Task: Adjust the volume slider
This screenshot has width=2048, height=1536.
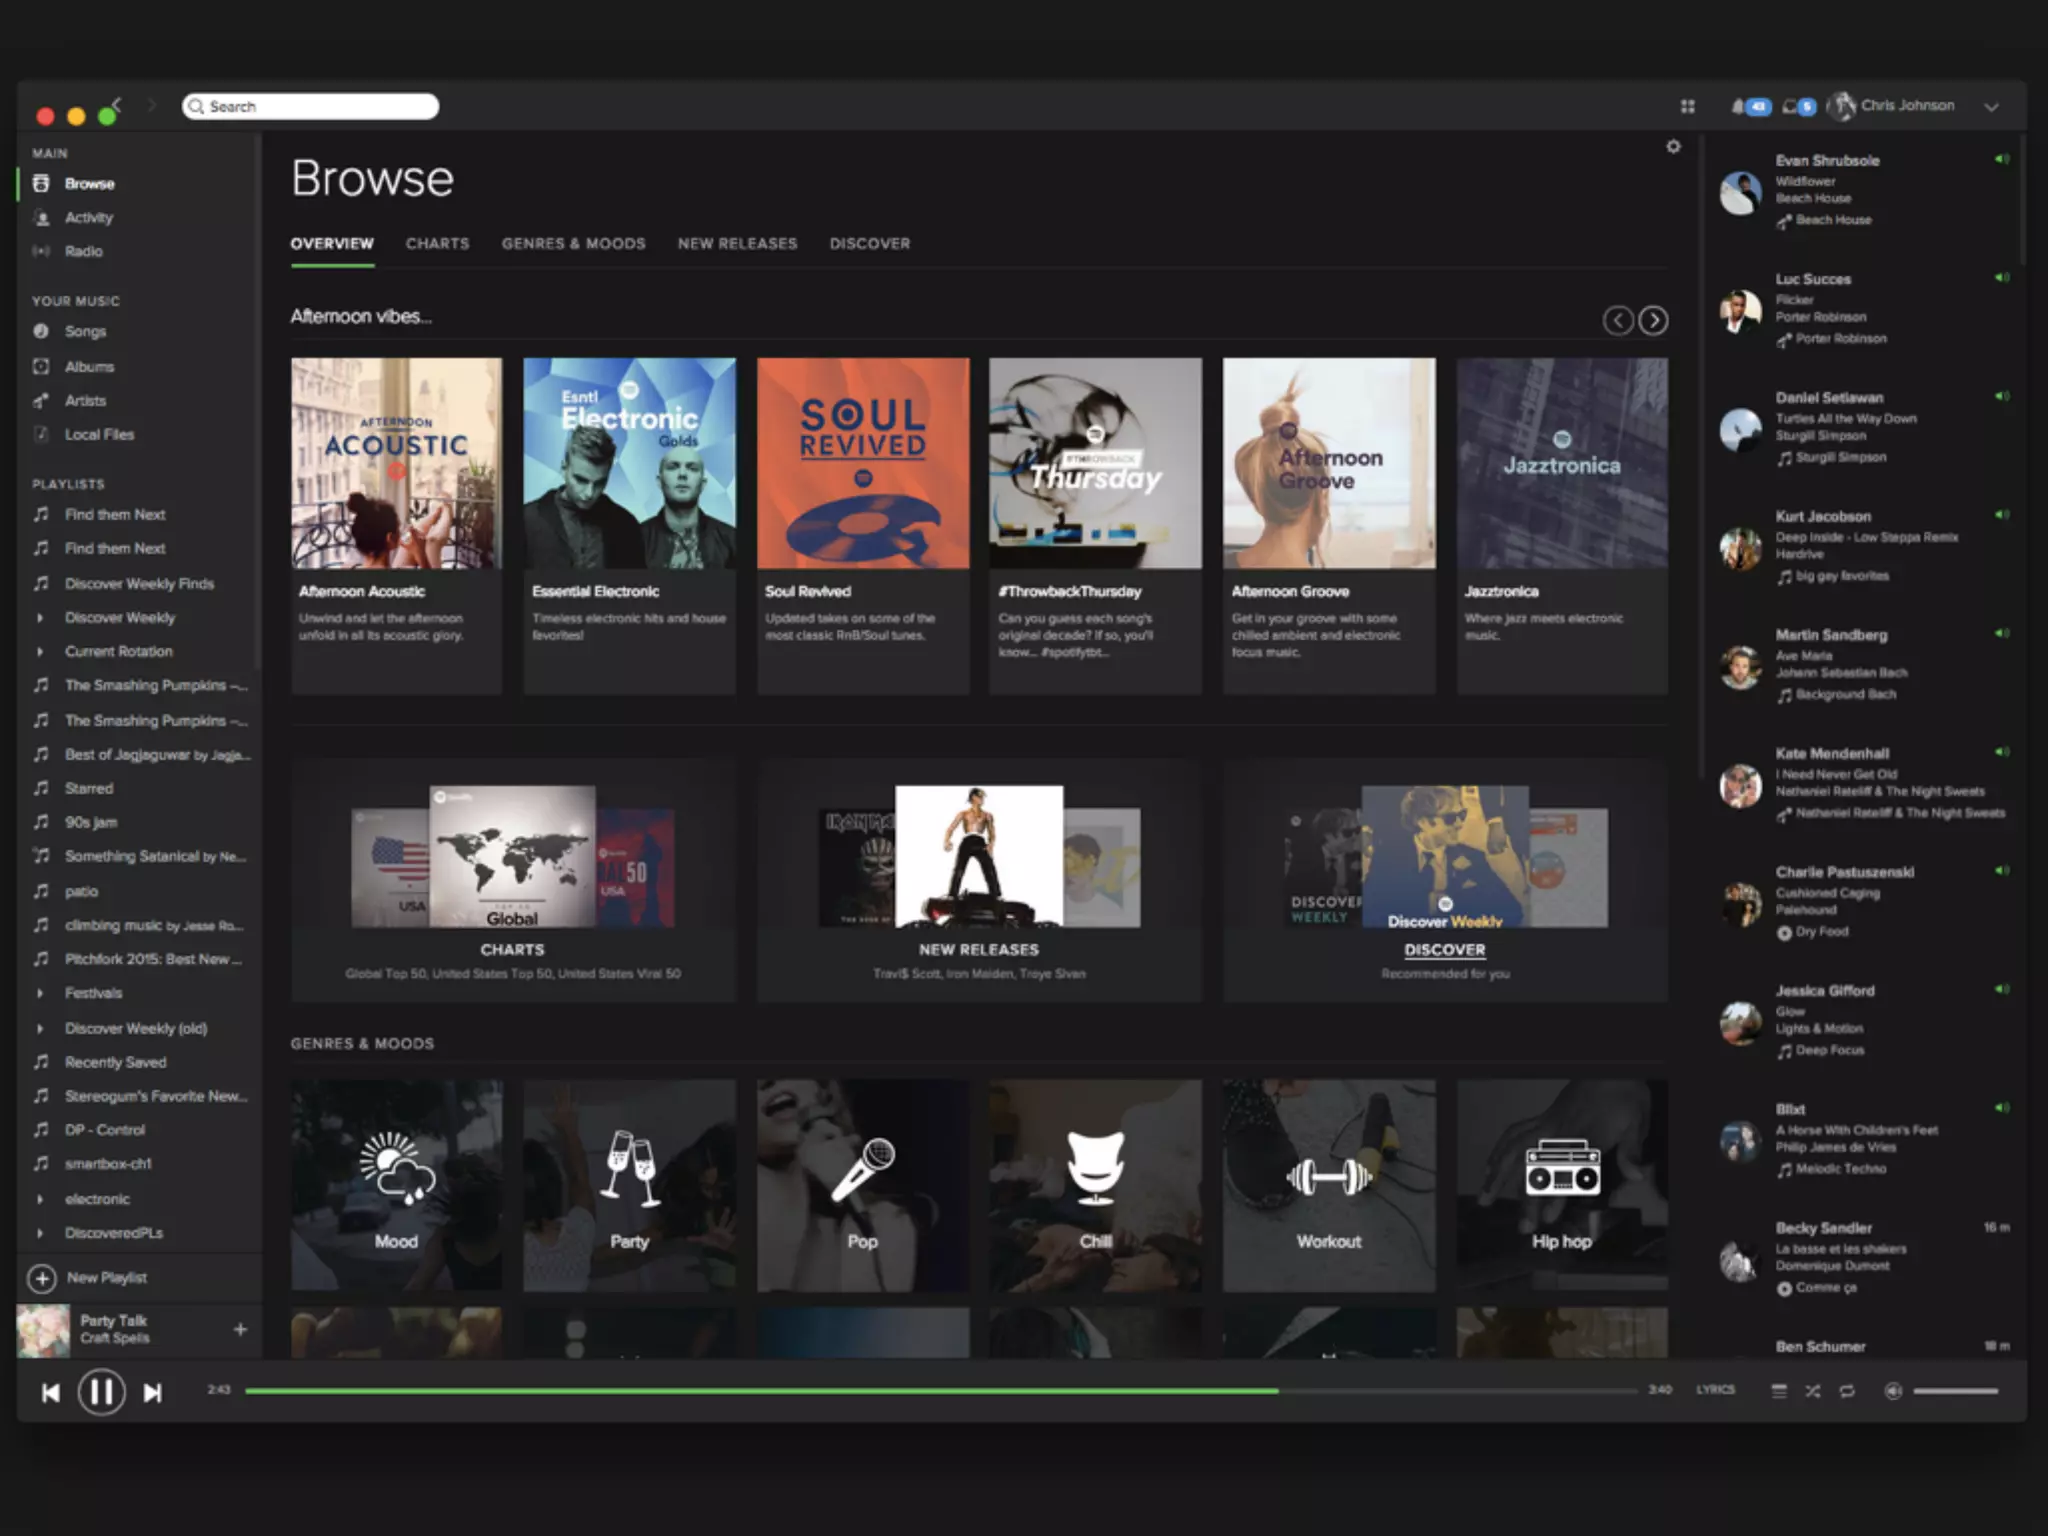Action: [x=1955, y=1391]
